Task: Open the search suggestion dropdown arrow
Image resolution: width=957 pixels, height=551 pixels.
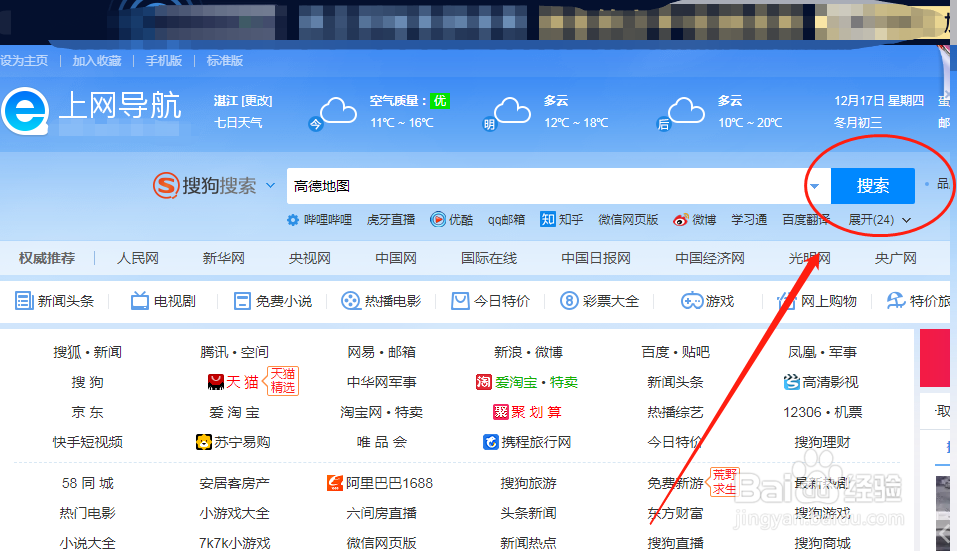Action: point(815,186)
